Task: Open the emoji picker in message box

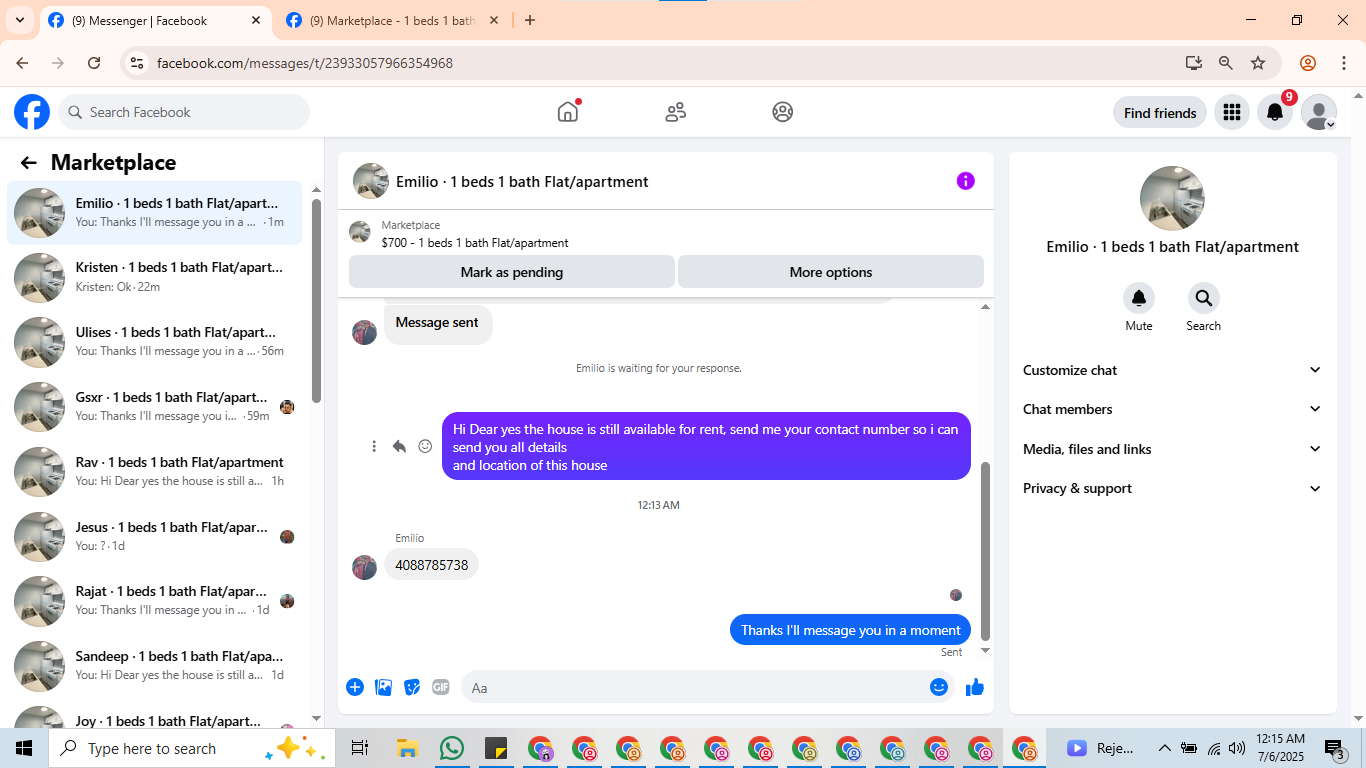Action: coord(938,687)
